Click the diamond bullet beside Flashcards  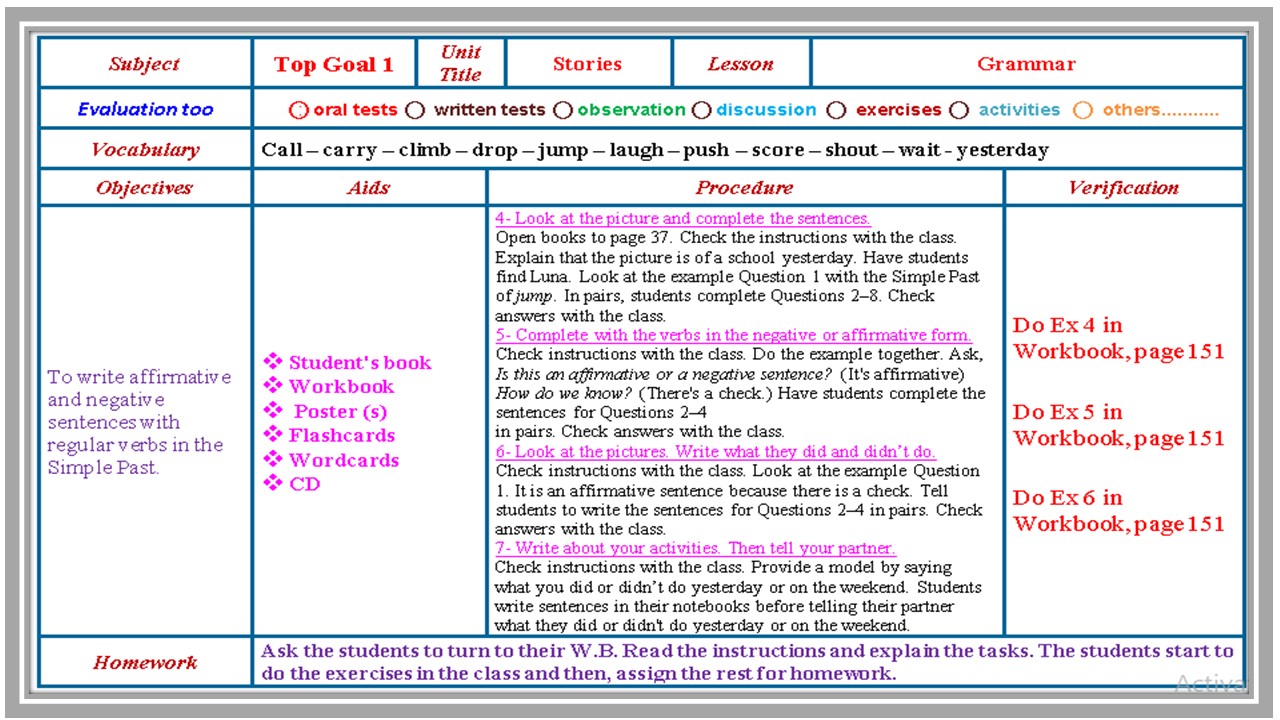[x=273, y=435]
